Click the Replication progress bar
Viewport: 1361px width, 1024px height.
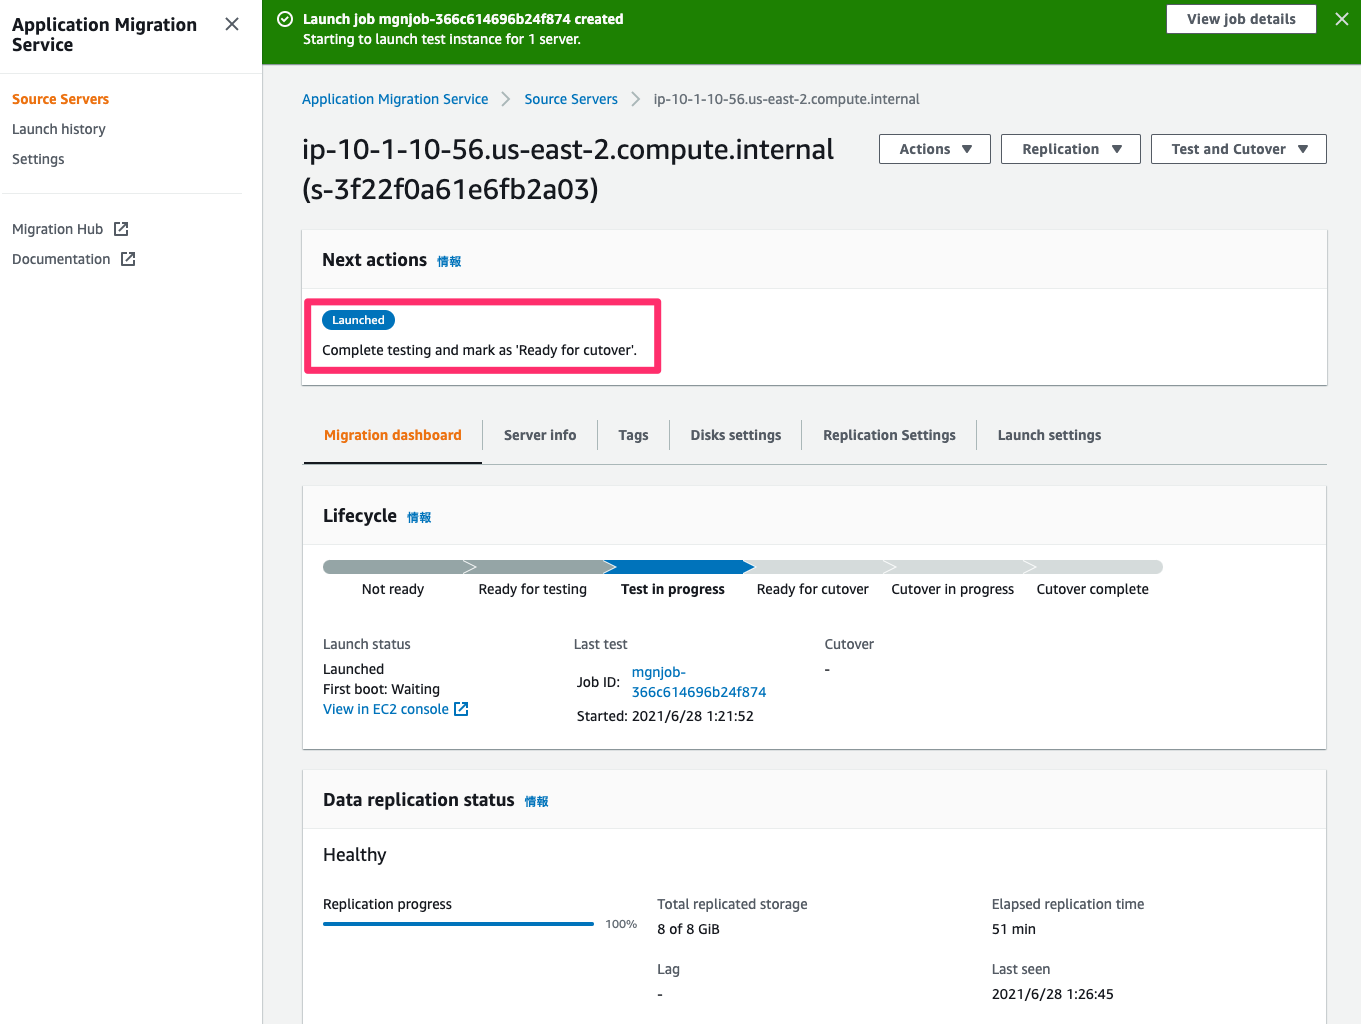(x=458, y=924)
